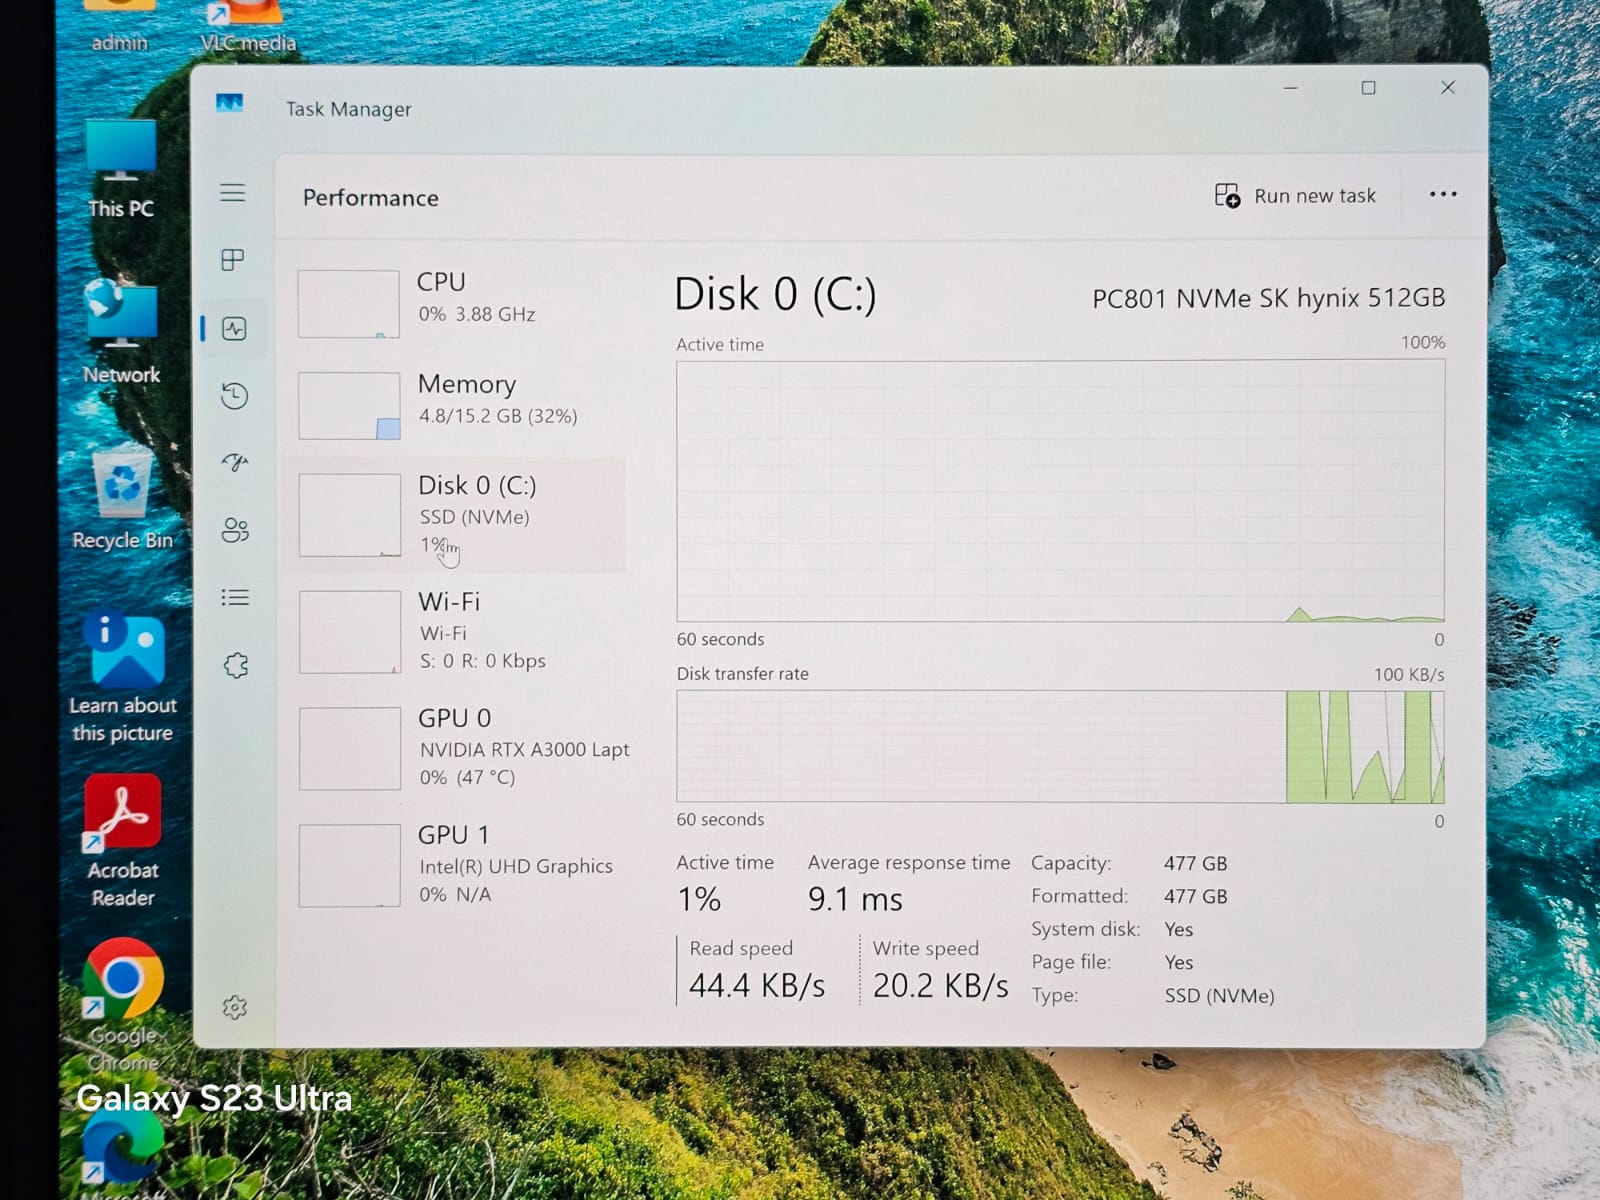
Task: Open the App history page icon
Action: click(235, 396)
